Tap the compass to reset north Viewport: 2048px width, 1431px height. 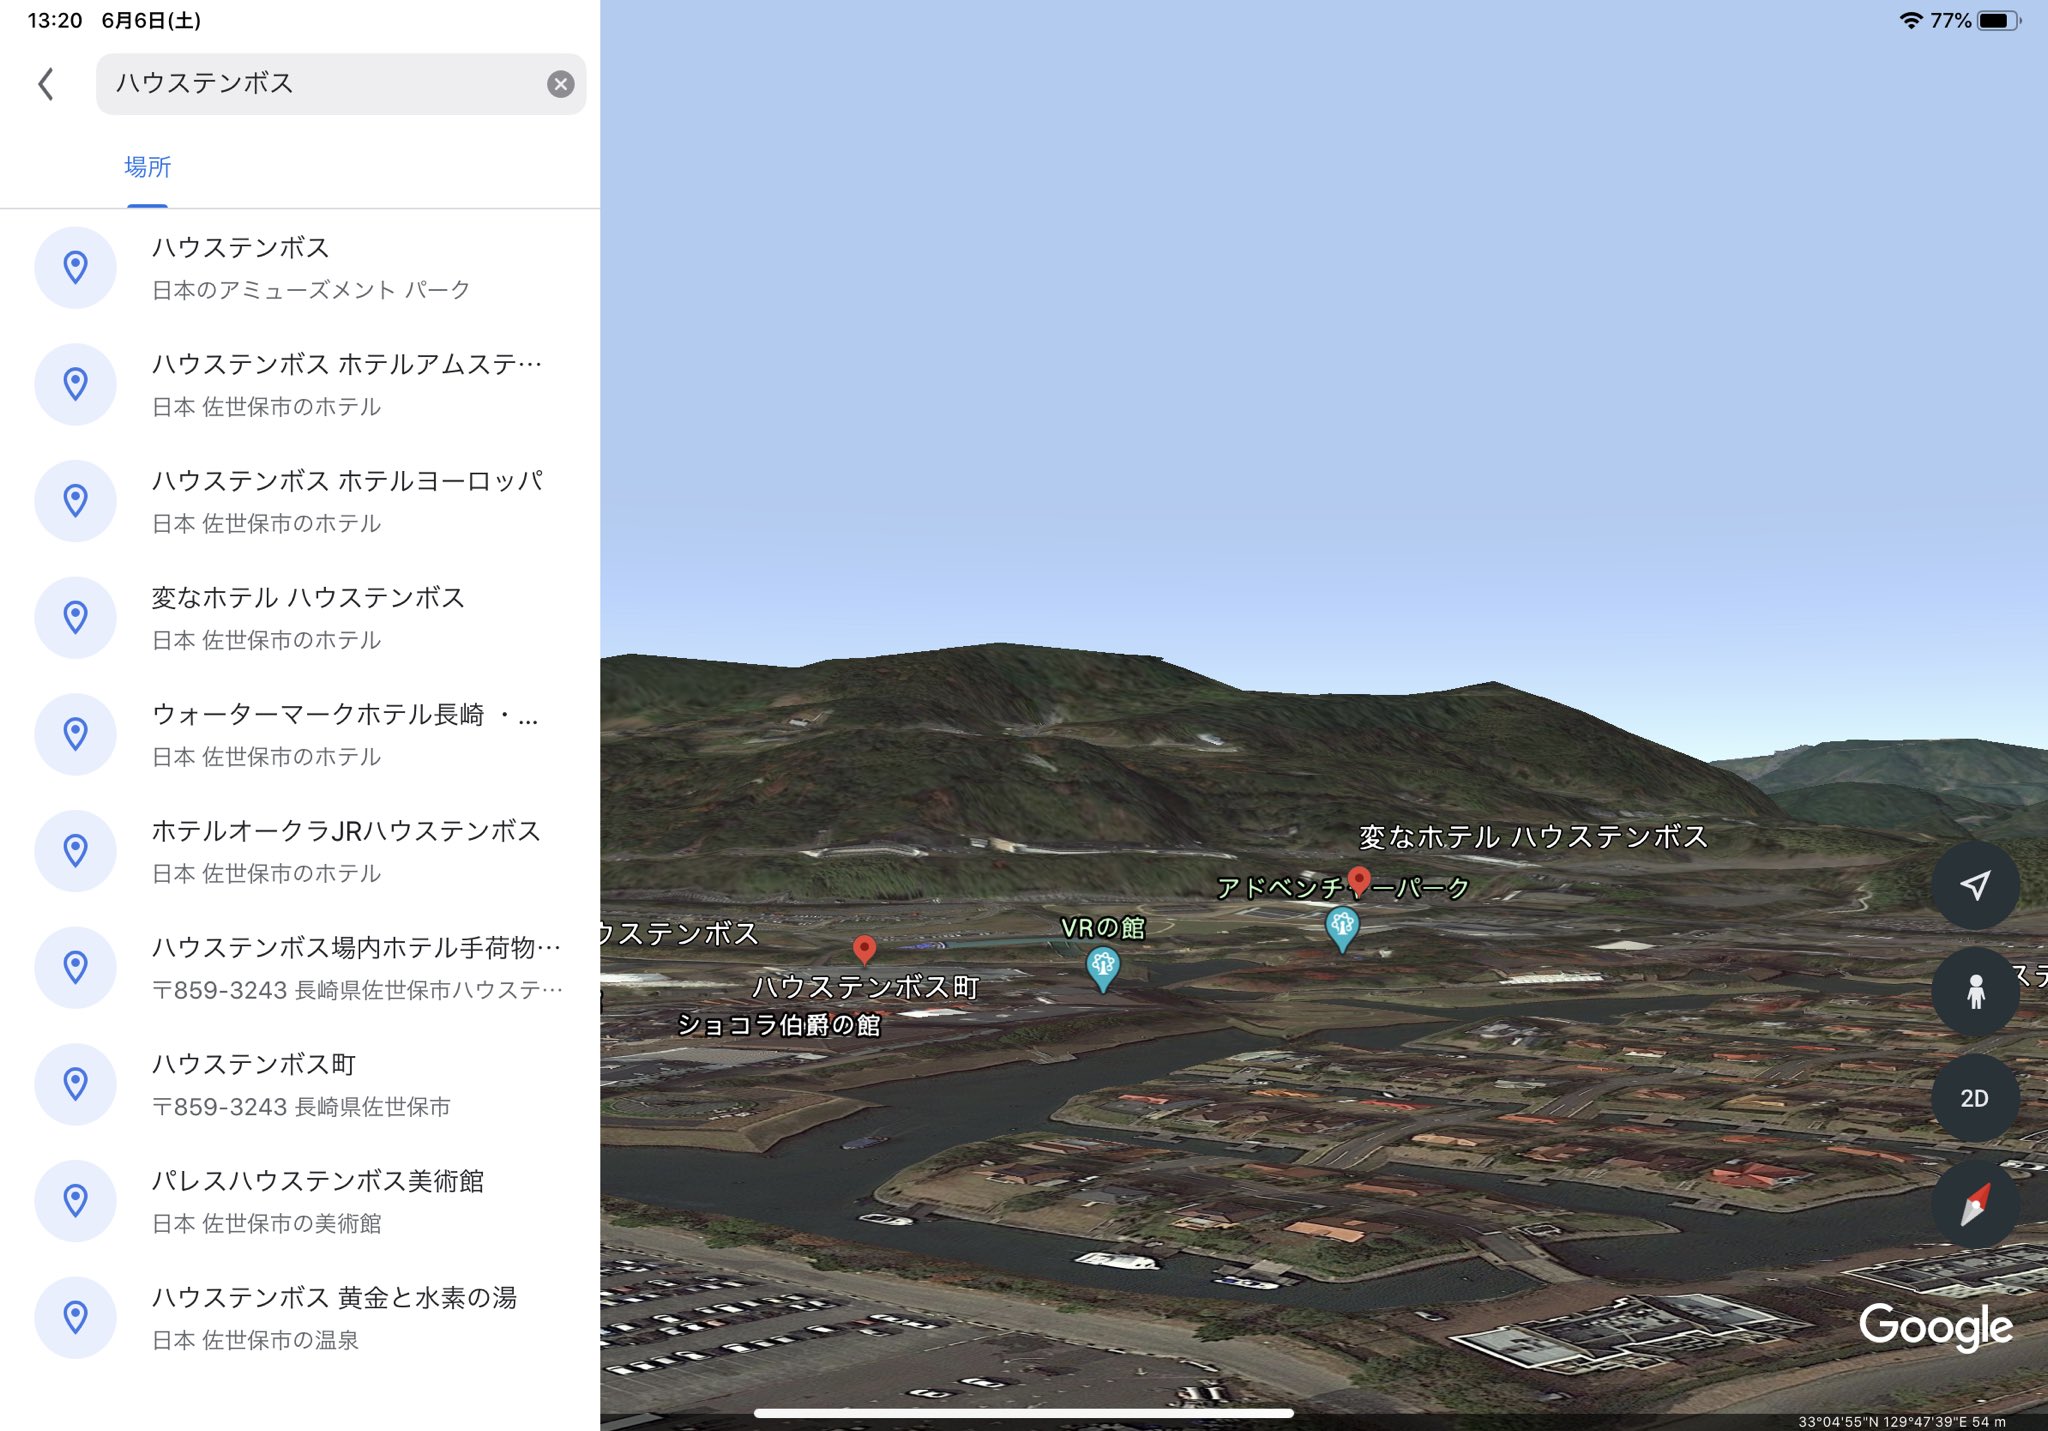1974,1204
